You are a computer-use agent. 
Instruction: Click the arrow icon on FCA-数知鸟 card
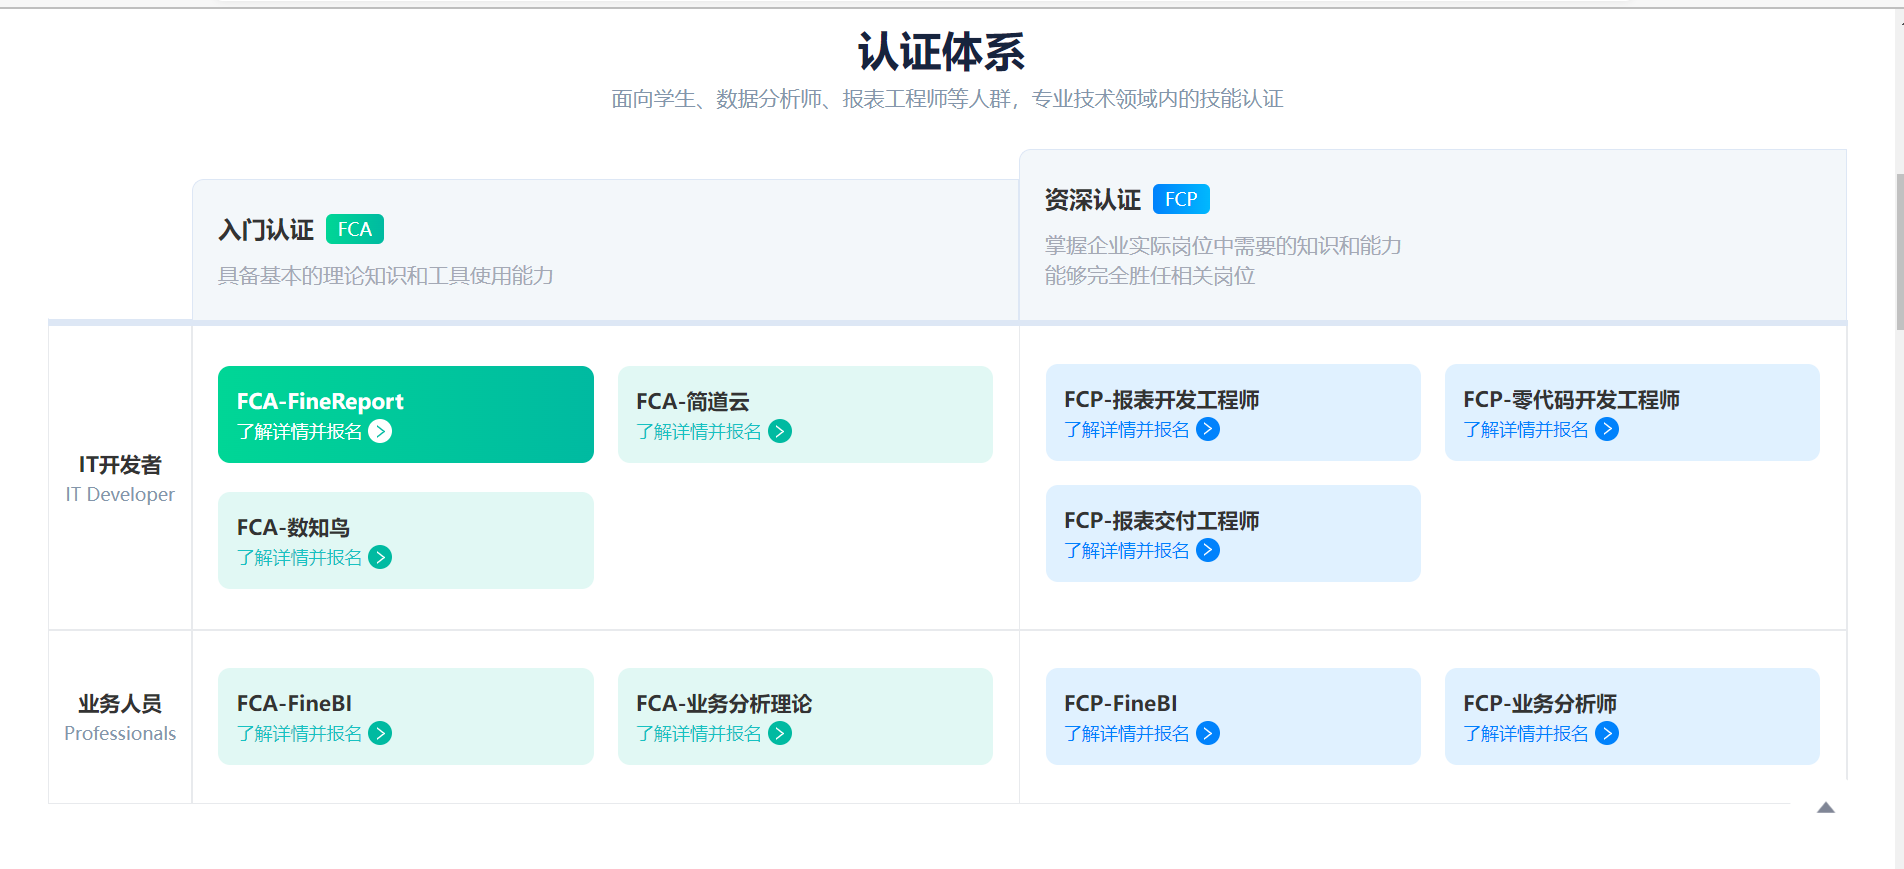coord(380,557)
